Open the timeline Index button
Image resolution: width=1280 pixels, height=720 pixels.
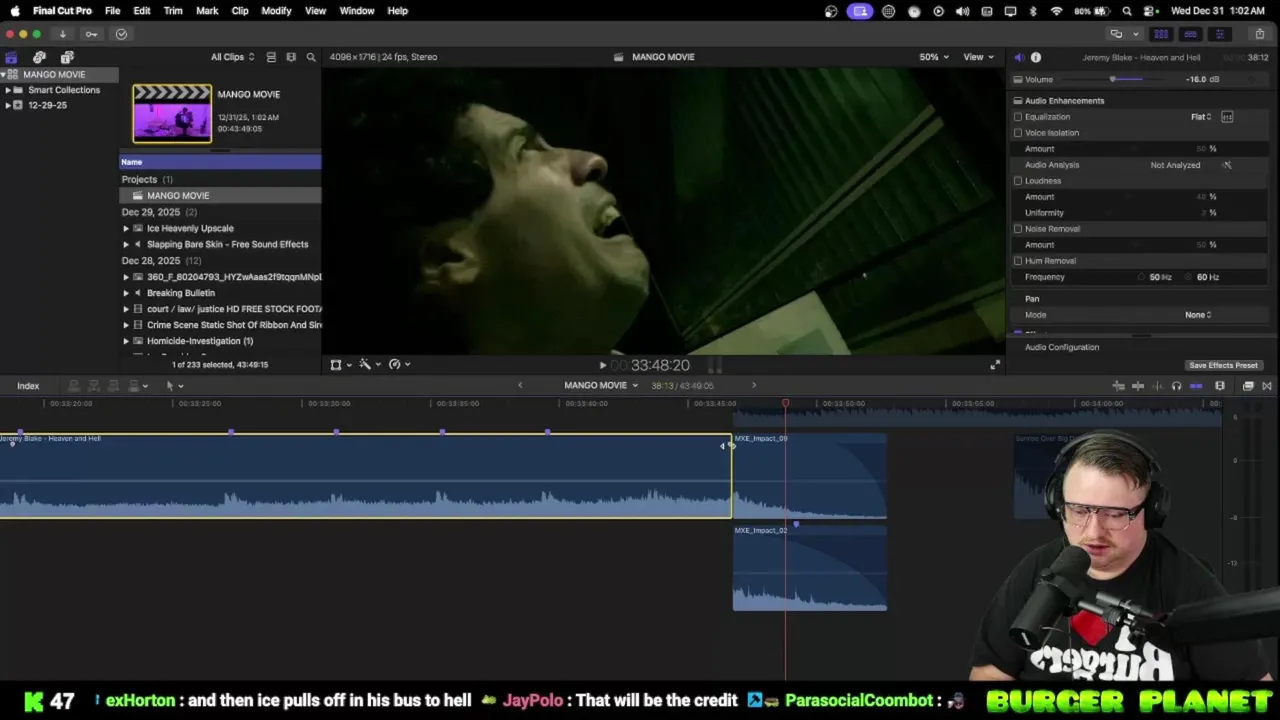coord(28,386)
